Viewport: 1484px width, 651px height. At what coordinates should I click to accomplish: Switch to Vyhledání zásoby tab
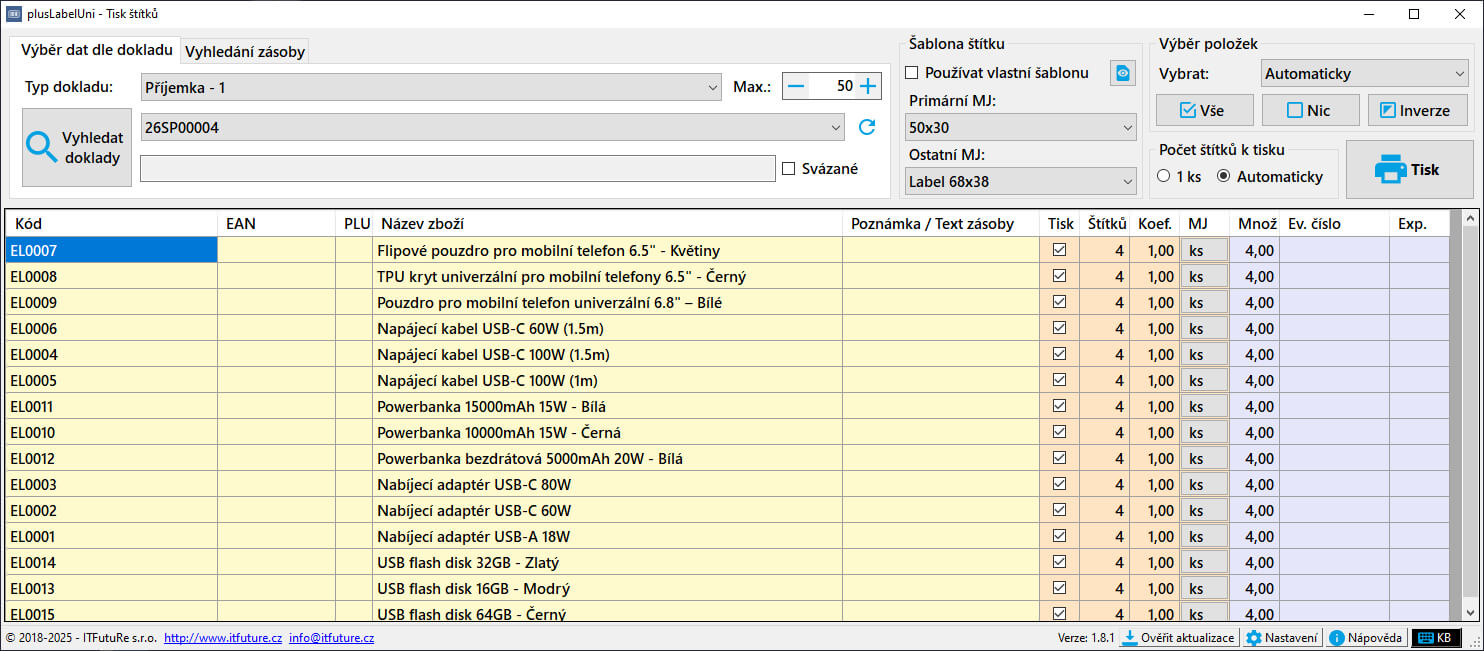[x=245, y=51]
